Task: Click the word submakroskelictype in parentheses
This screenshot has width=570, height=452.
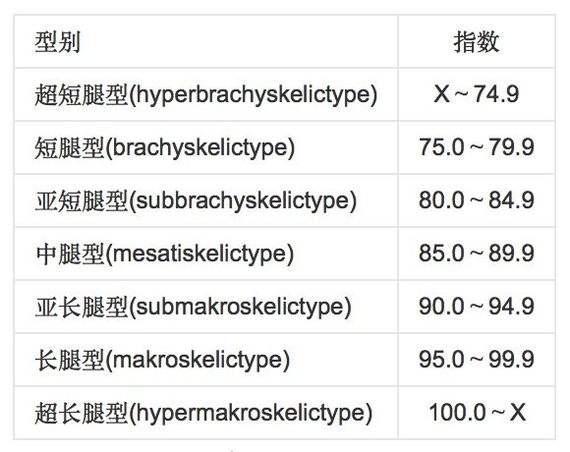Action: 240,308
